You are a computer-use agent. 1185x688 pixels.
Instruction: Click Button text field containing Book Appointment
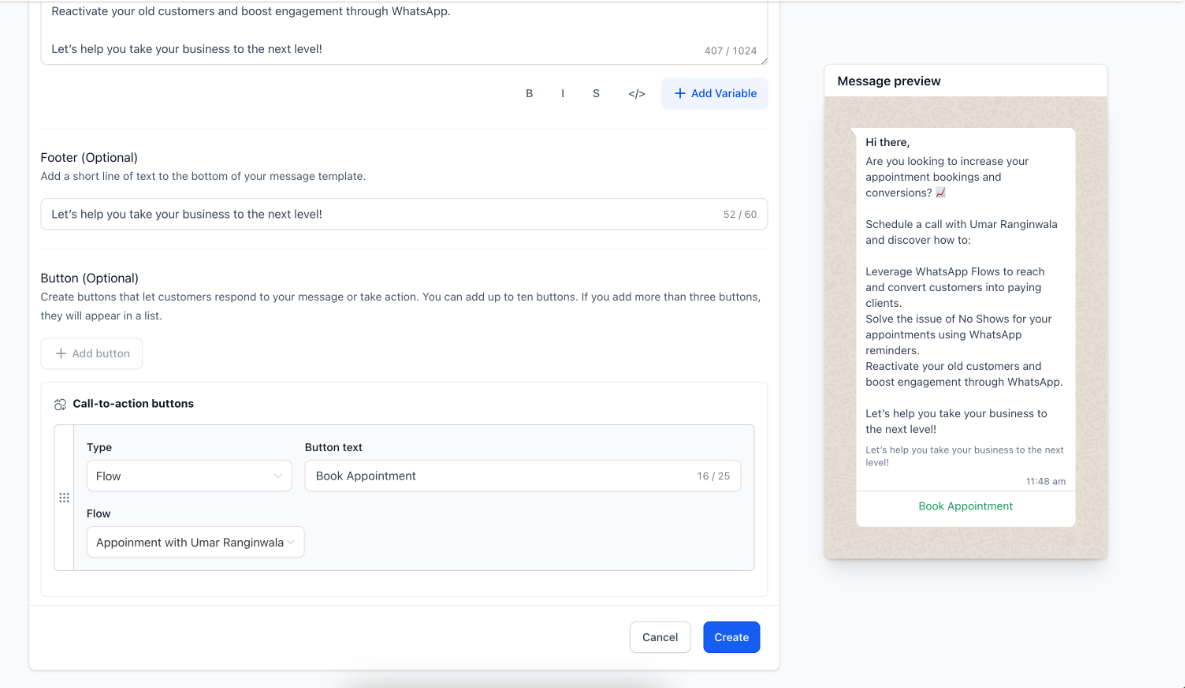(x=500, y=476)
